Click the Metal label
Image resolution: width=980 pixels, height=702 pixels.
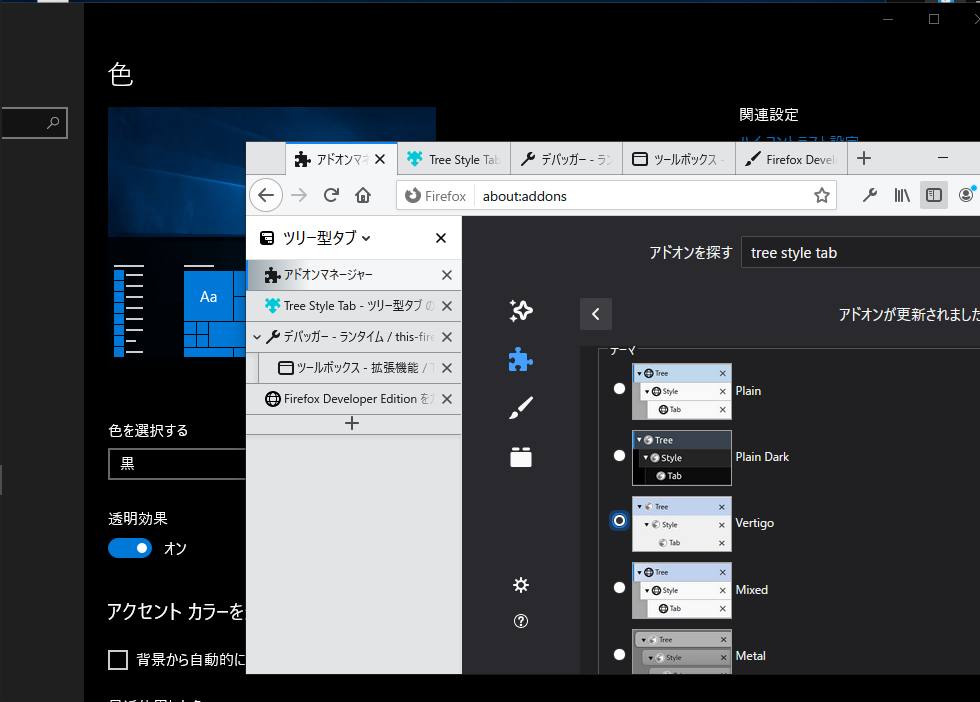click(x=751, y=656)
